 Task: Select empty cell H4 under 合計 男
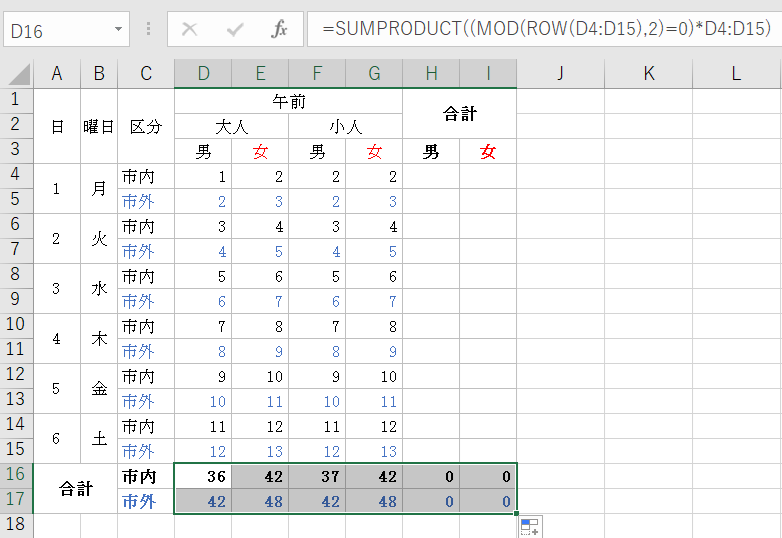431,176
